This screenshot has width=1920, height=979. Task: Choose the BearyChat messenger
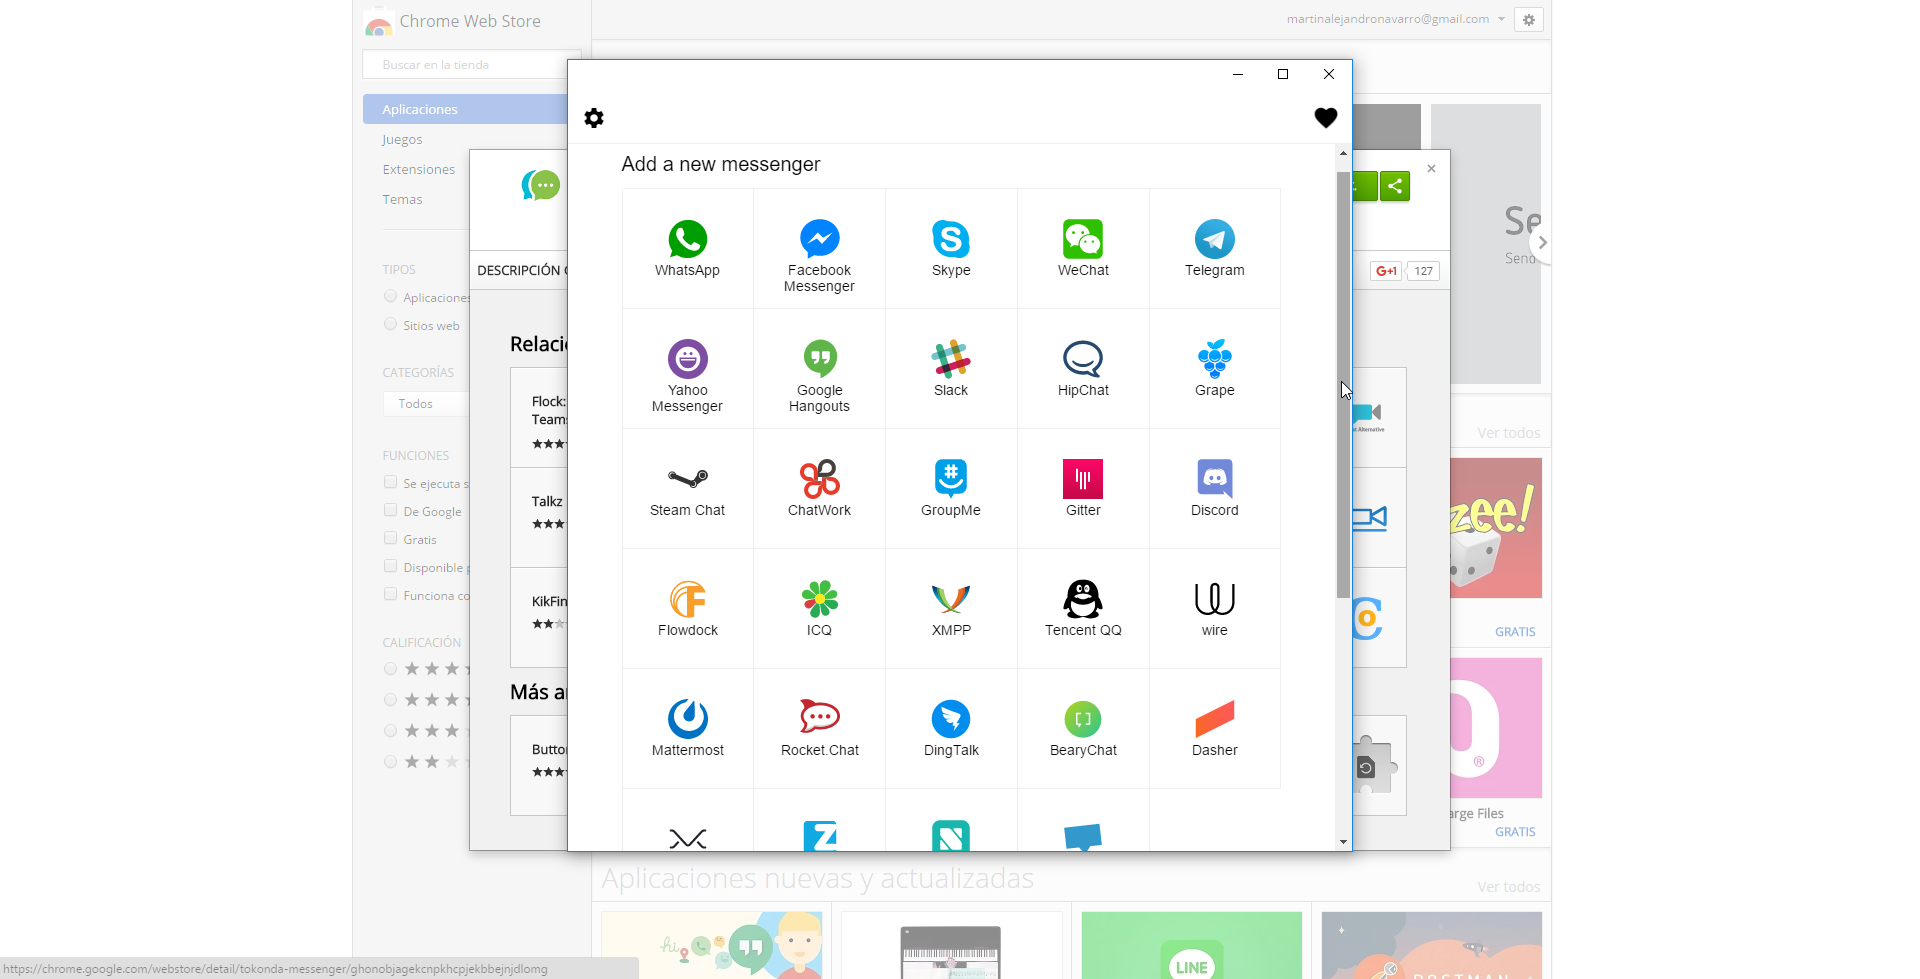click(x=1083, y=729)
